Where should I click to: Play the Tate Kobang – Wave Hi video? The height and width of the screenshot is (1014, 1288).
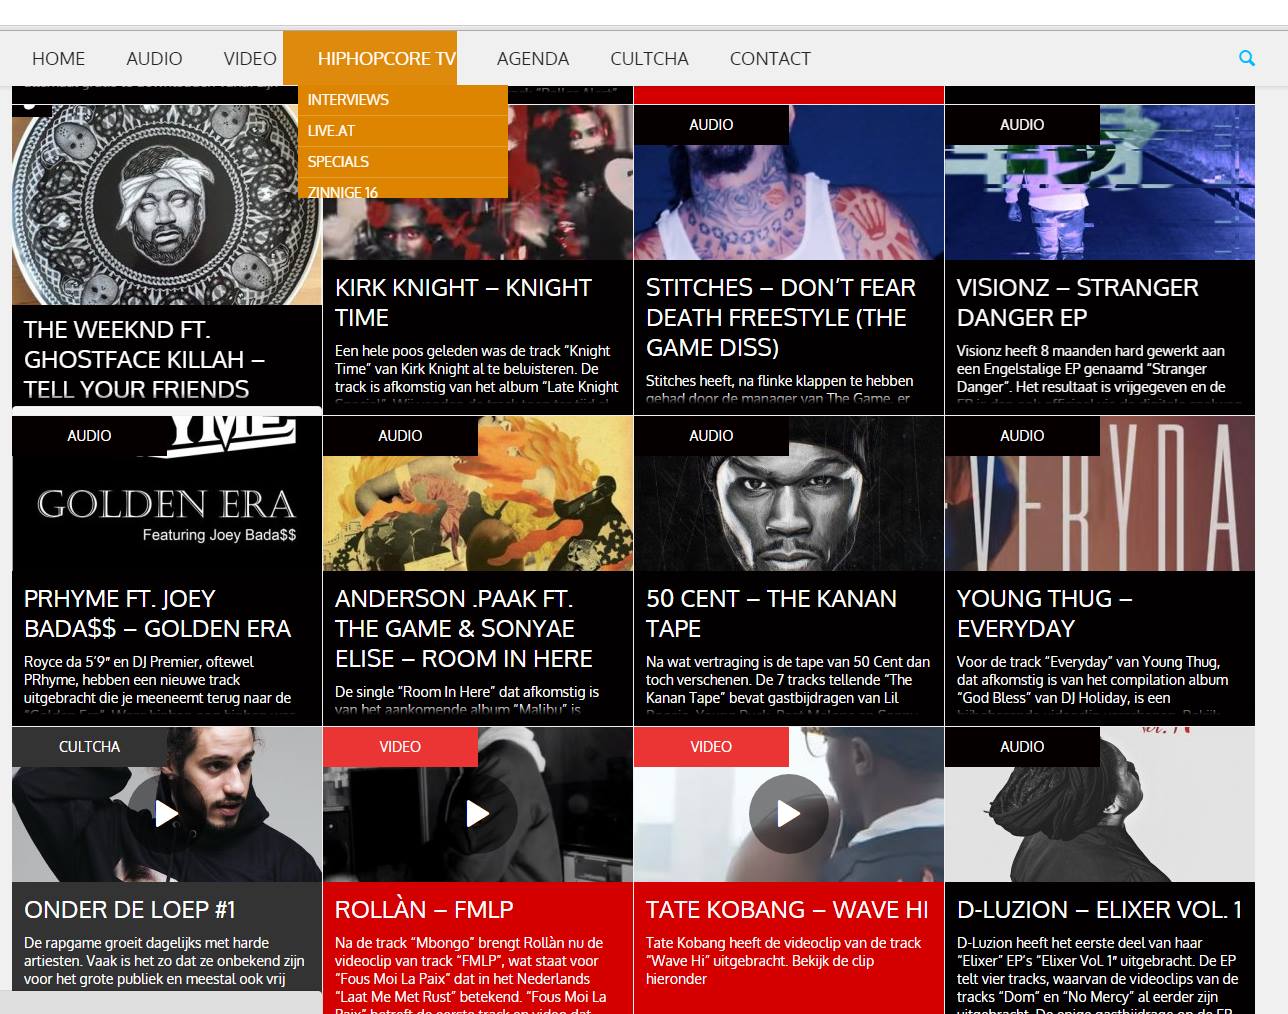(789, 813)
